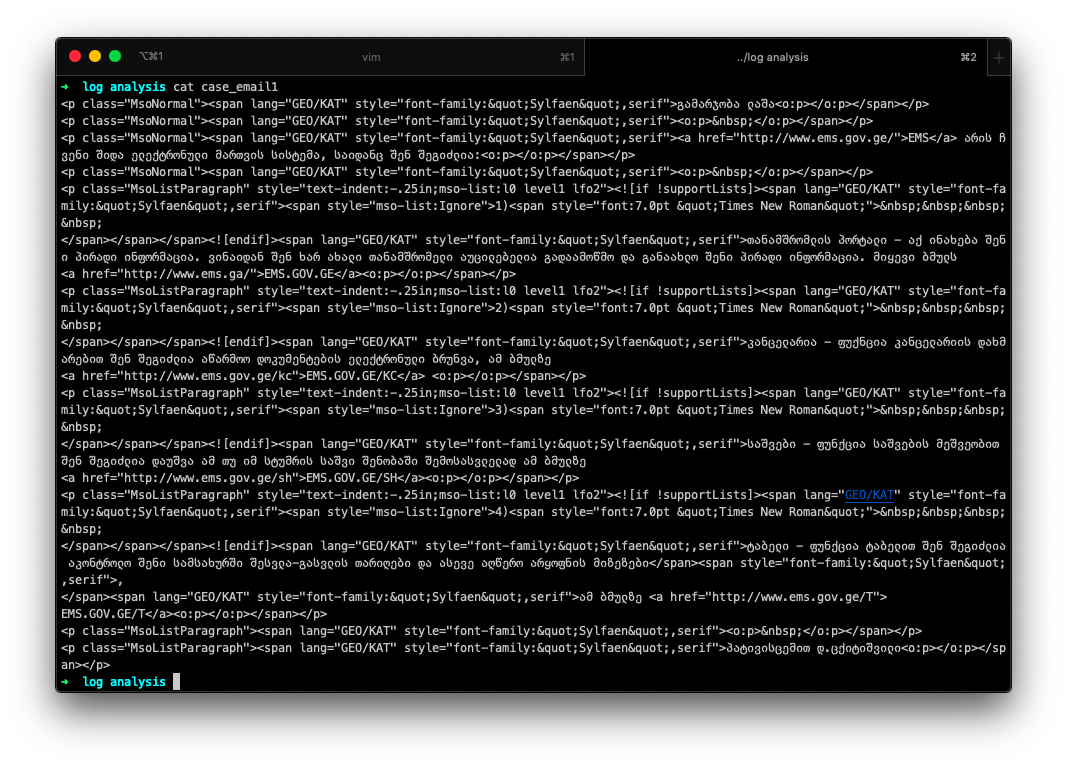Open a new terminal tab with plus

pos(999,58)
